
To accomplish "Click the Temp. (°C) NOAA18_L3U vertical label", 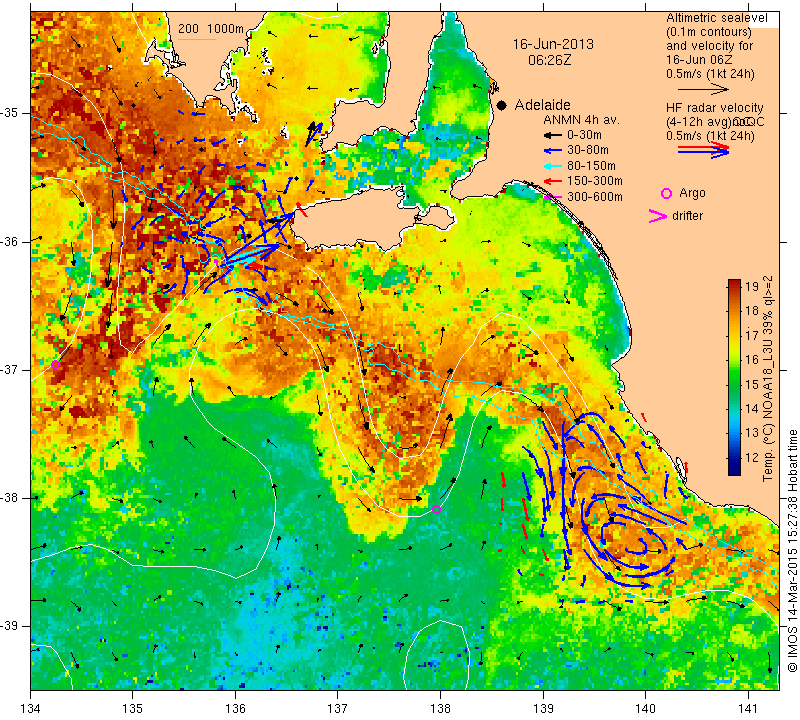I will (x=768, y=378).
